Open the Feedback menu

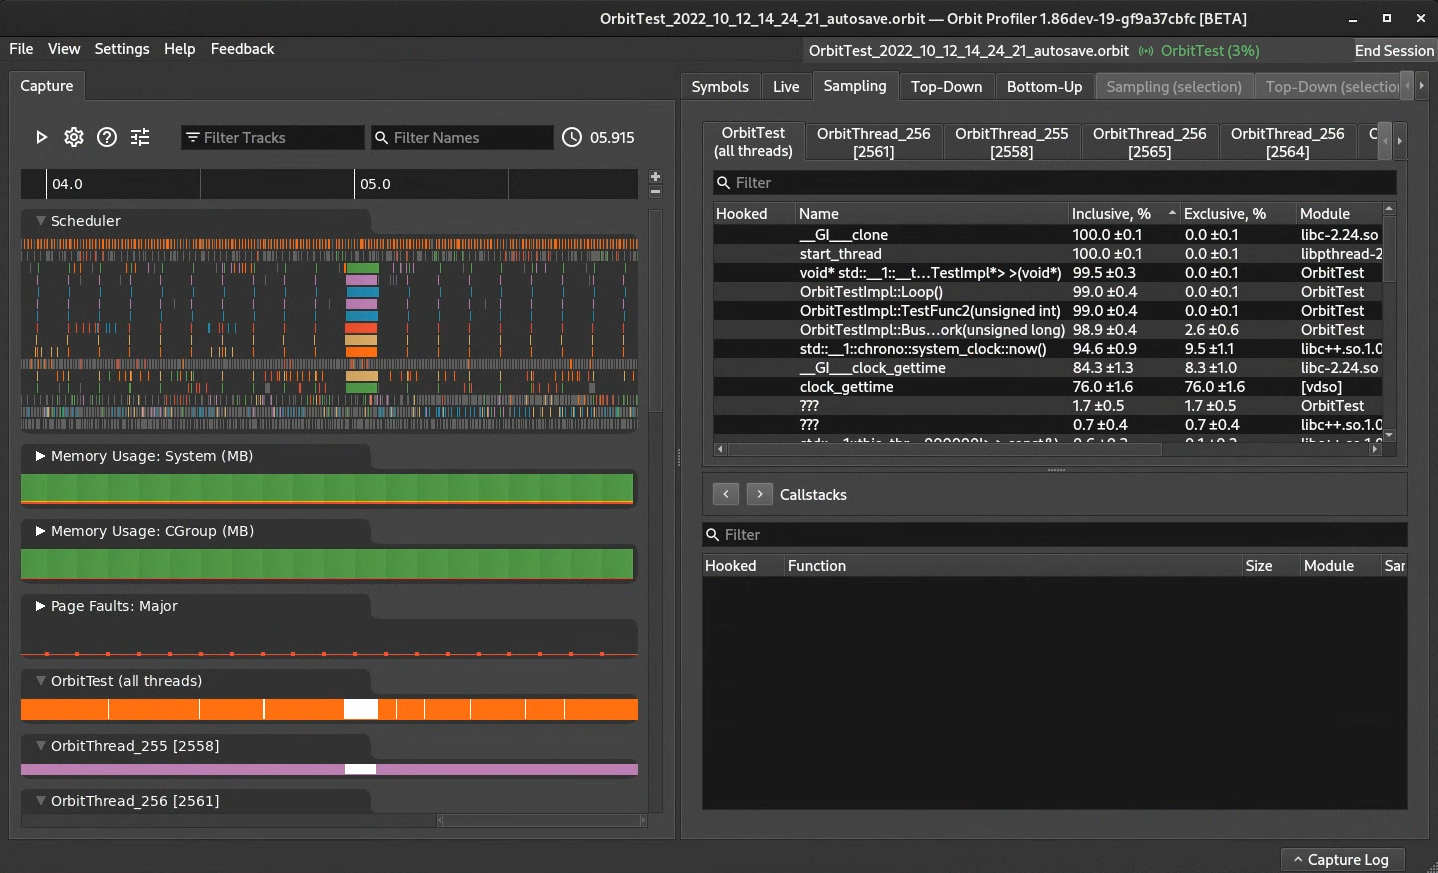point(242,49)
